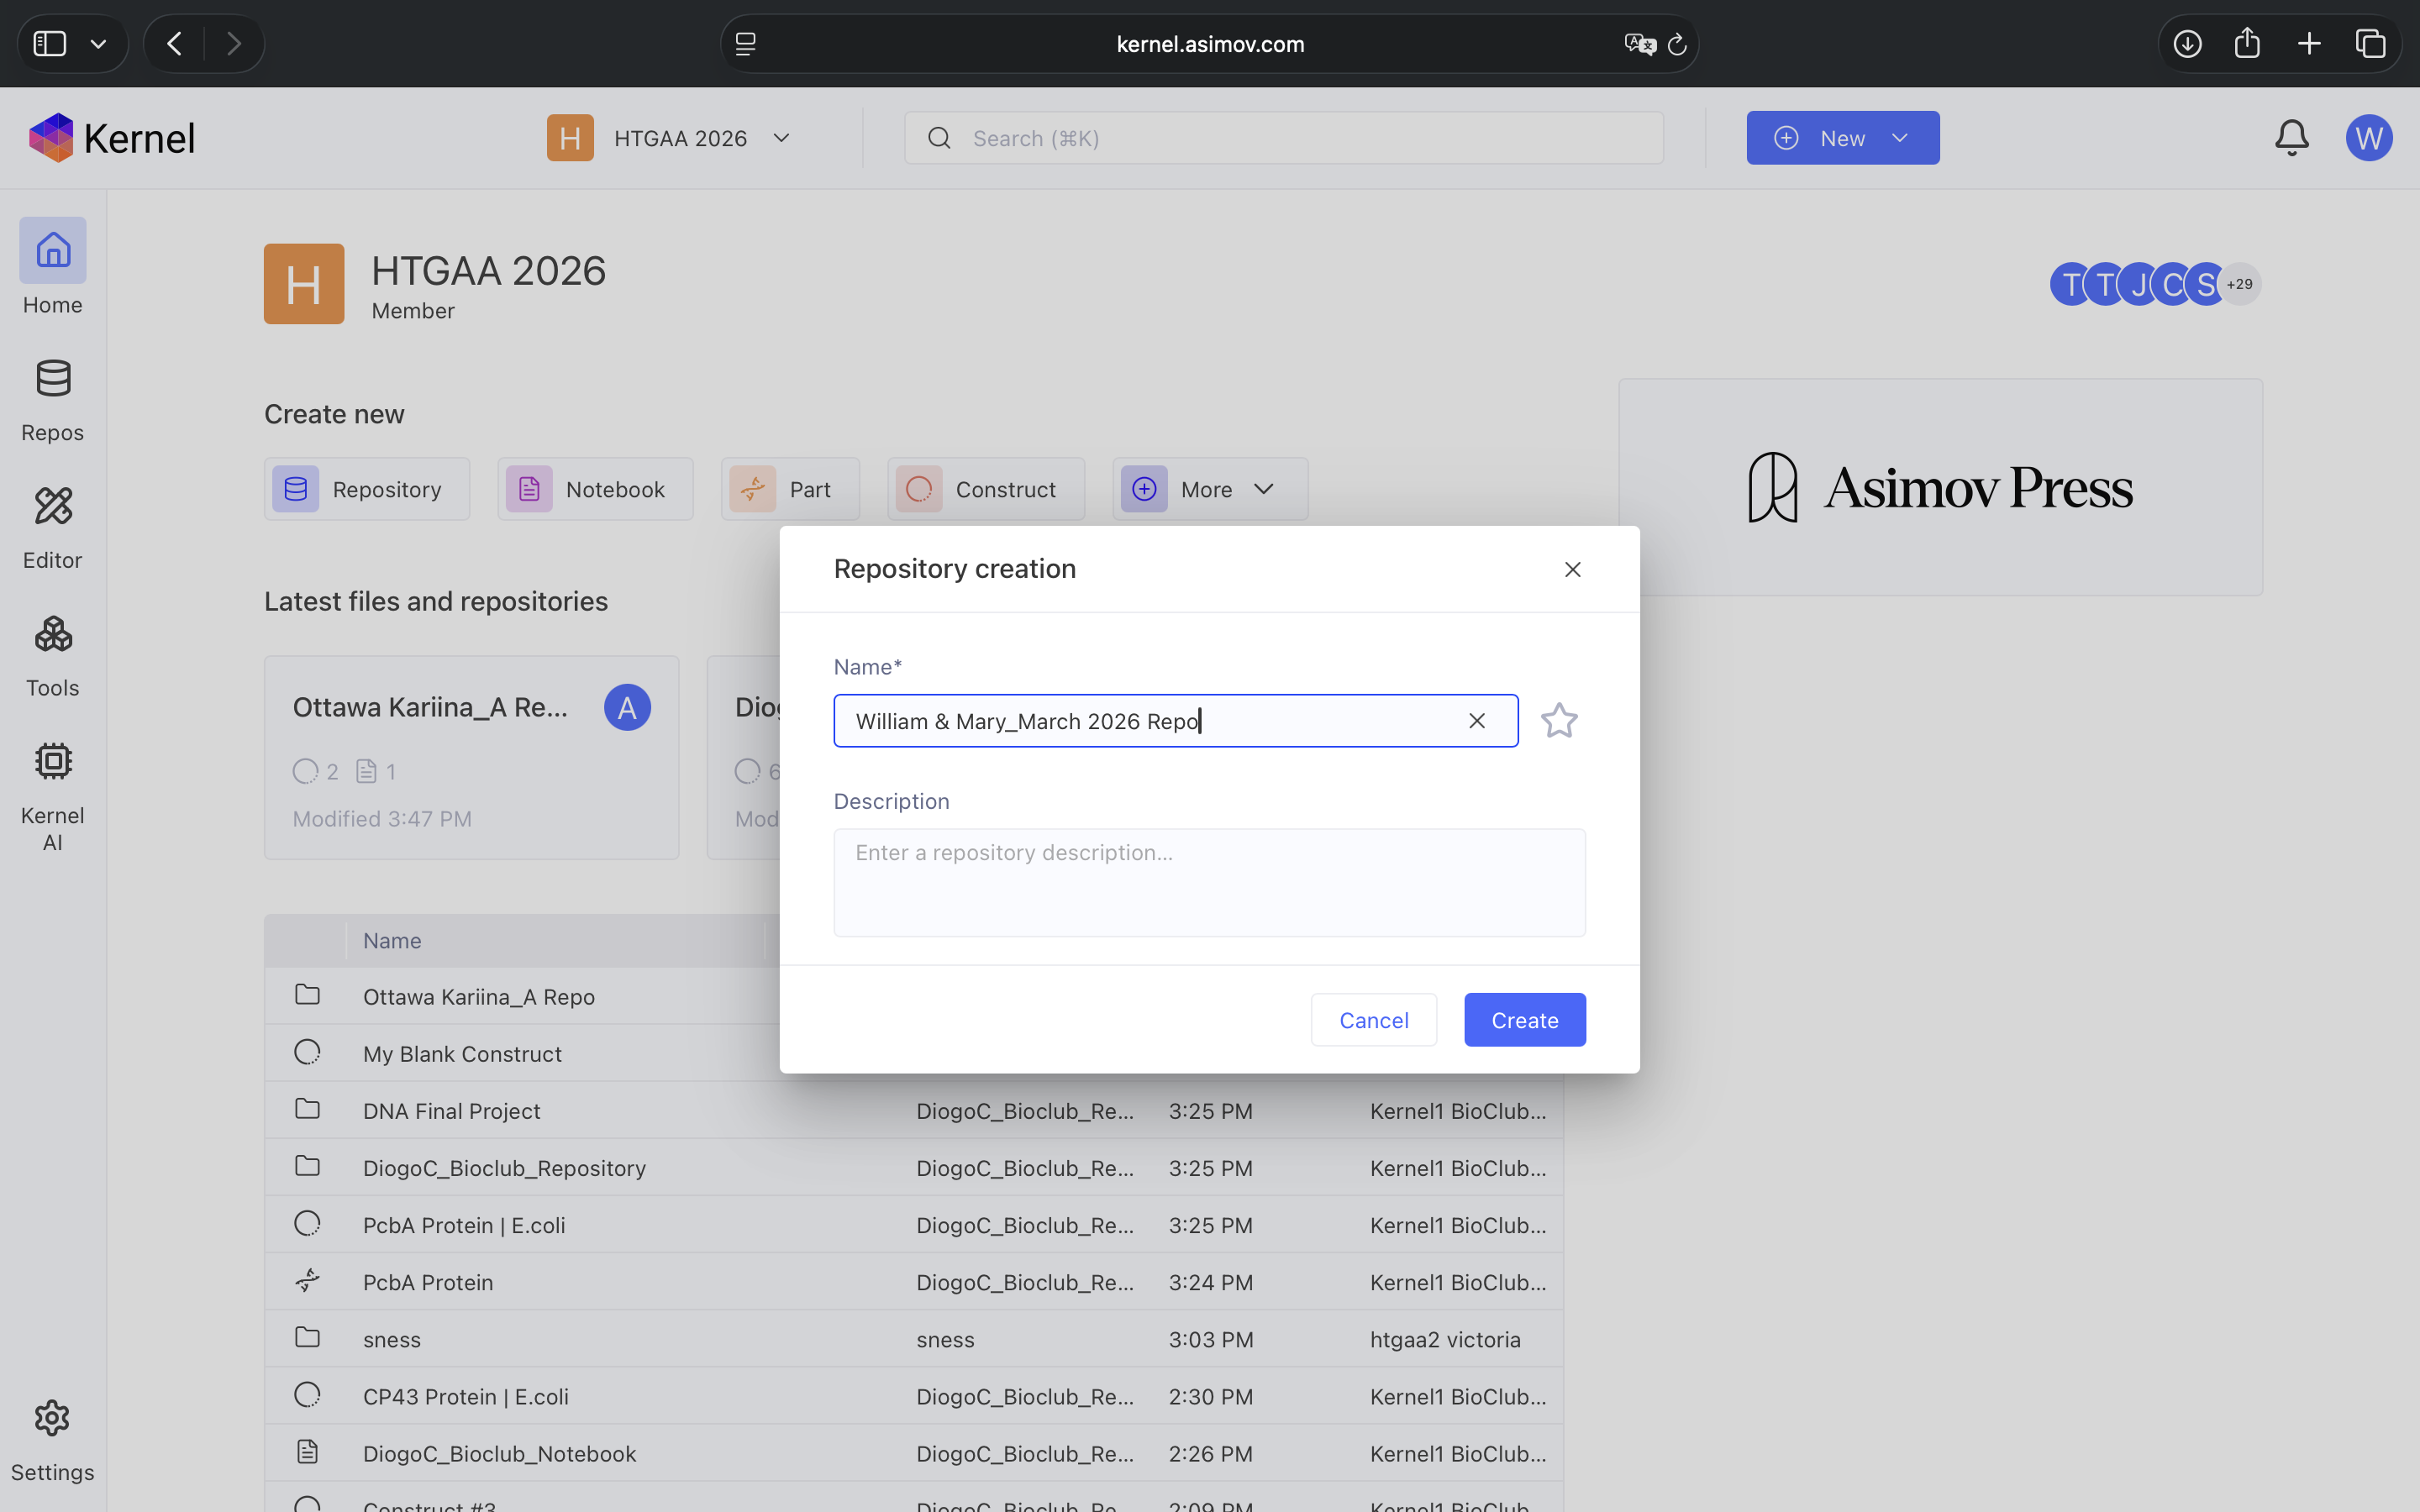Open a new browser tab

point(2309,44)
